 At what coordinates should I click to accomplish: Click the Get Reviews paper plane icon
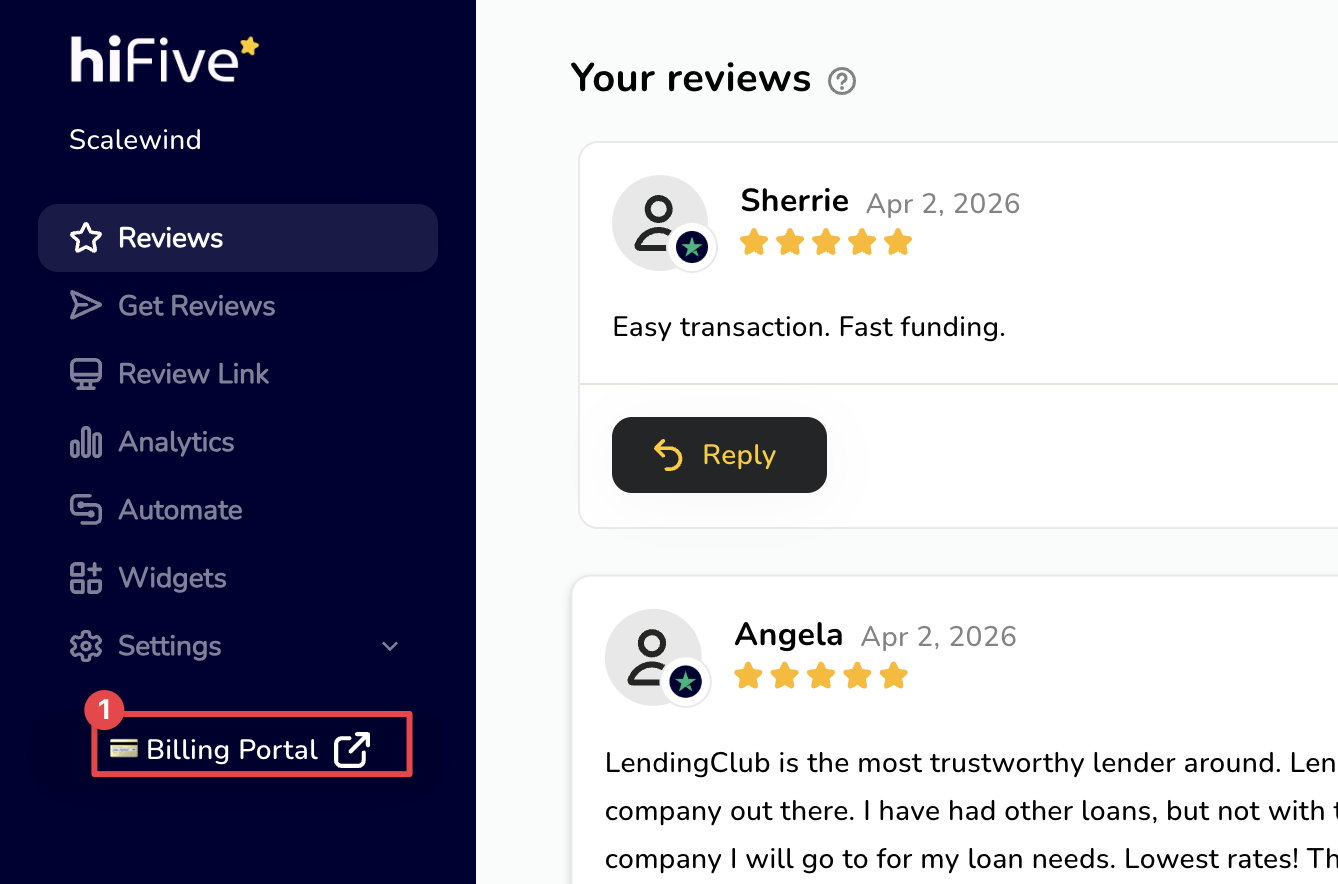[86, 306]
